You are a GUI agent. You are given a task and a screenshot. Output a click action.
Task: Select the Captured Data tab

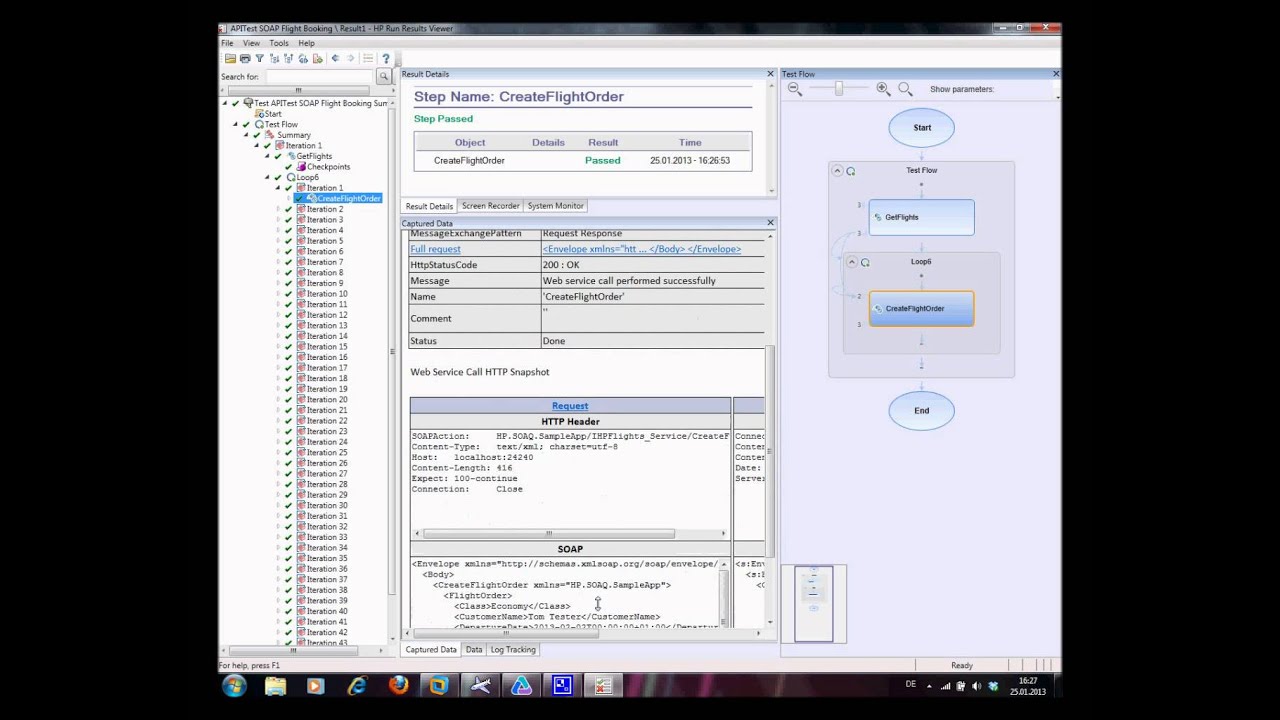431,650
